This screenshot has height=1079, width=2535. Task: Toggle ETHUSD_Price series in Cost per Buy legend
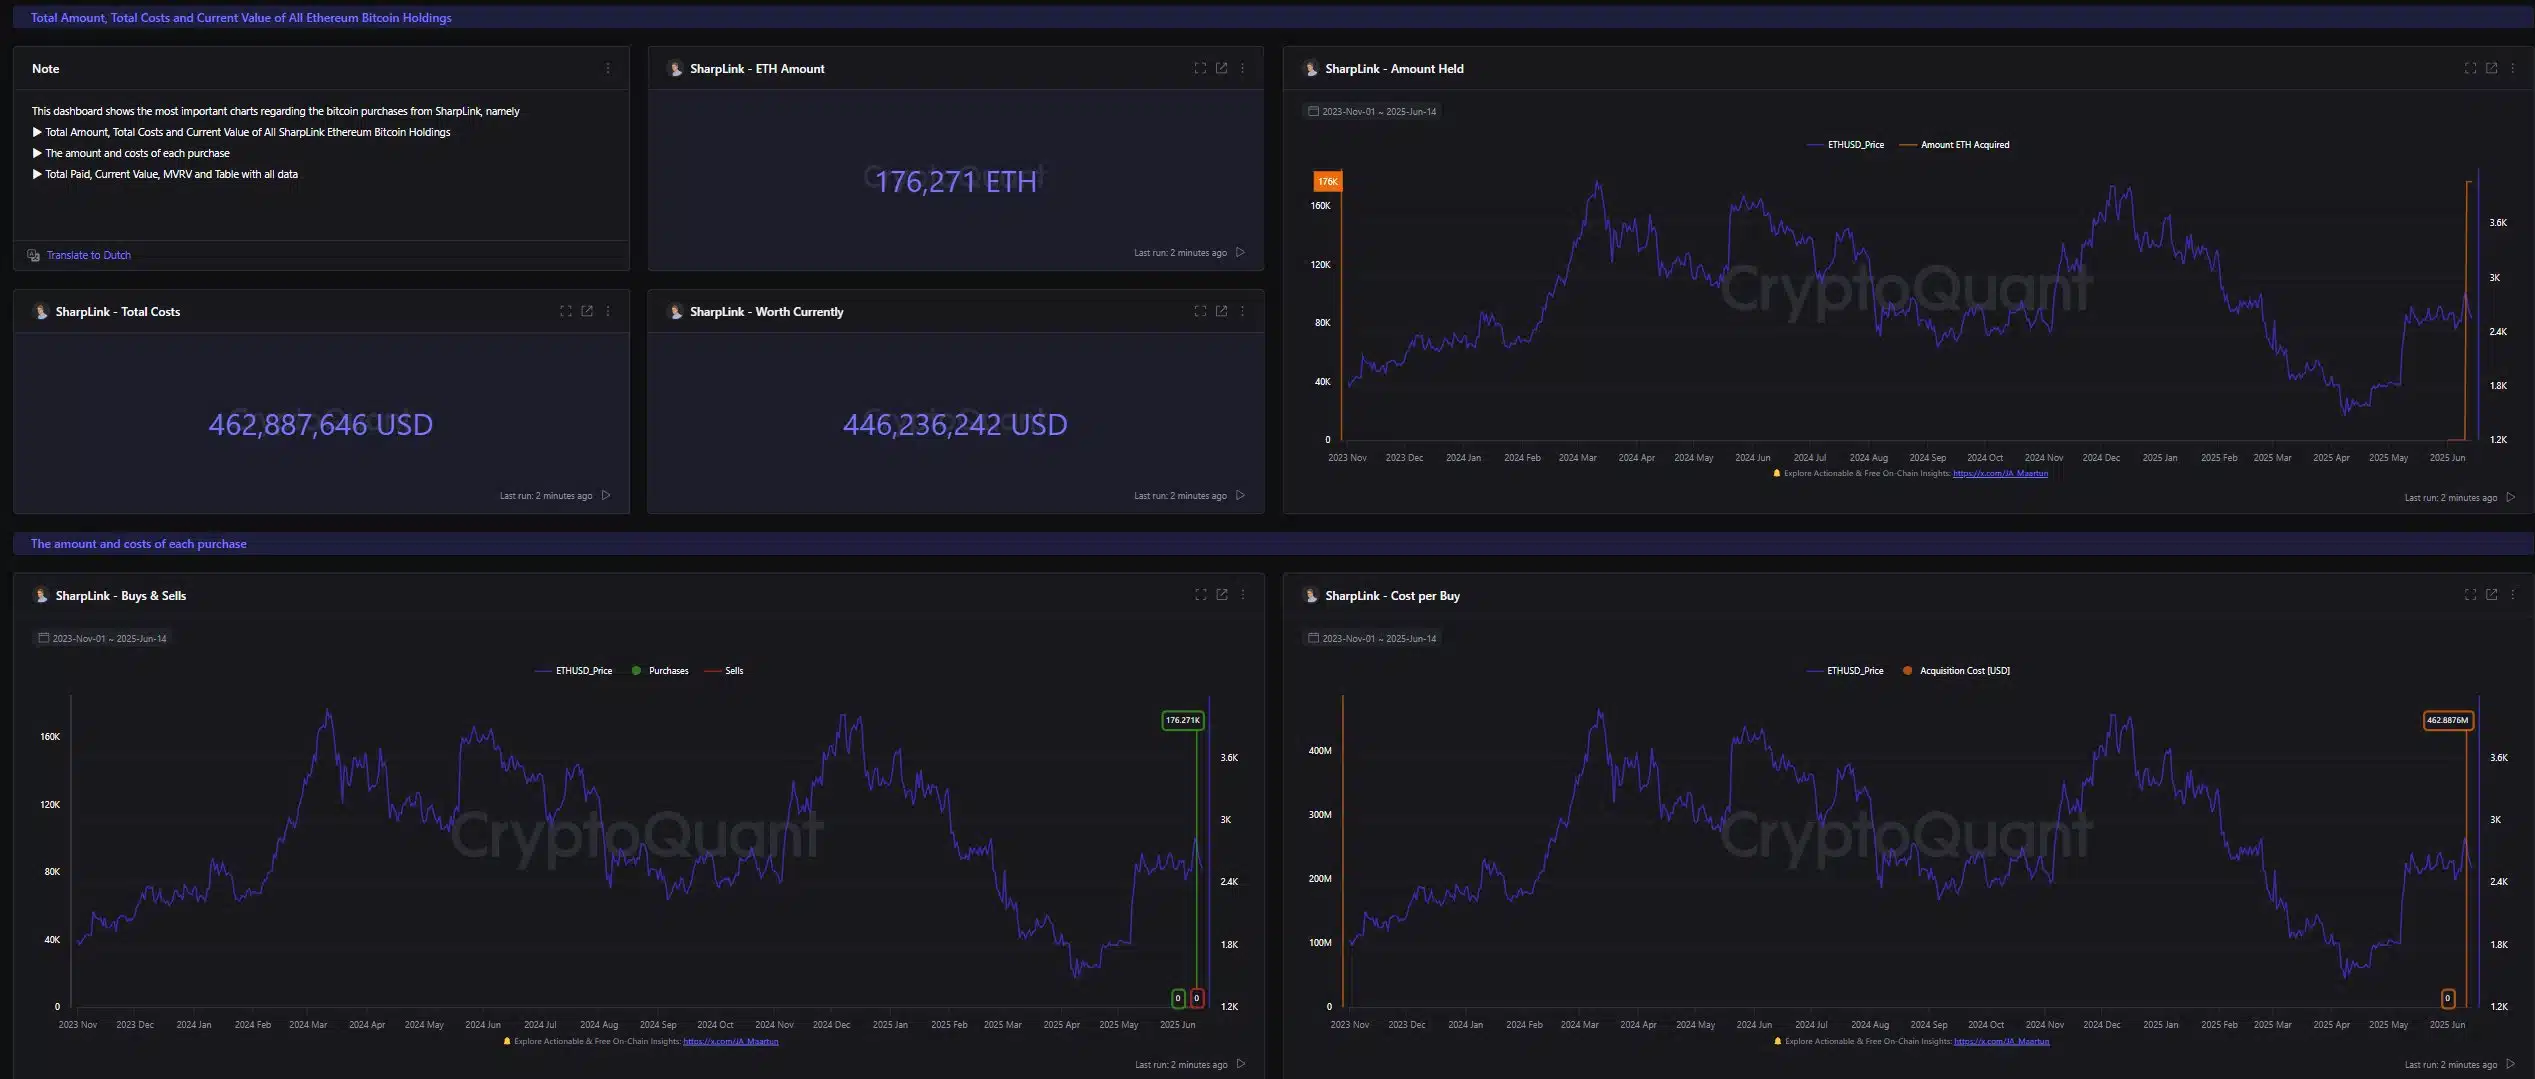pyautogui.click(x=1845, y=671)
